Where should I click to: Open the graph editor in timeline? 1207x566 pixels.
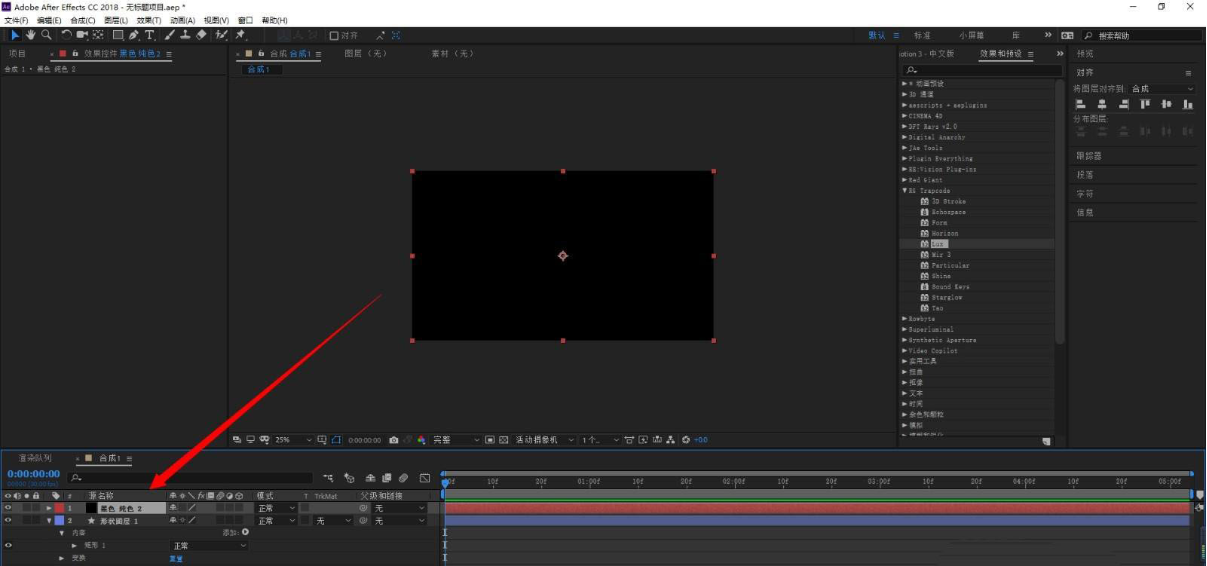point(425,478)
